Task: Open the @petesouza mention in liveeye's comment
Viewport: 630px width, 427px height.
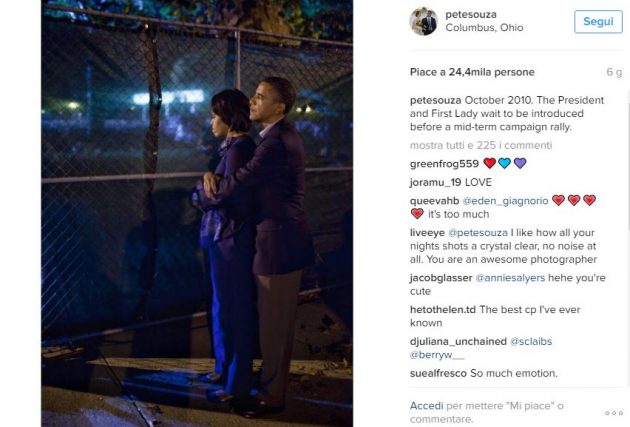Action: click(478, 233)
